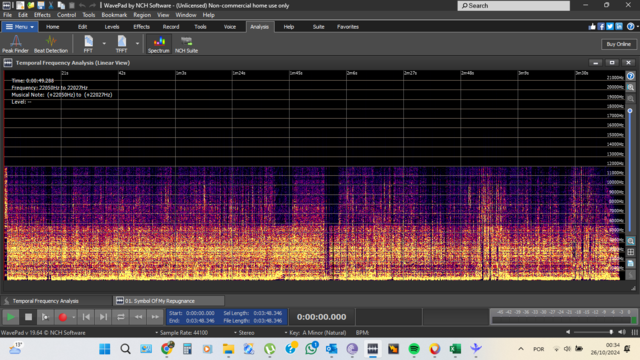Click the Cut scissors icon
This screenshot has height=360, width=640.
coord(51,5)
